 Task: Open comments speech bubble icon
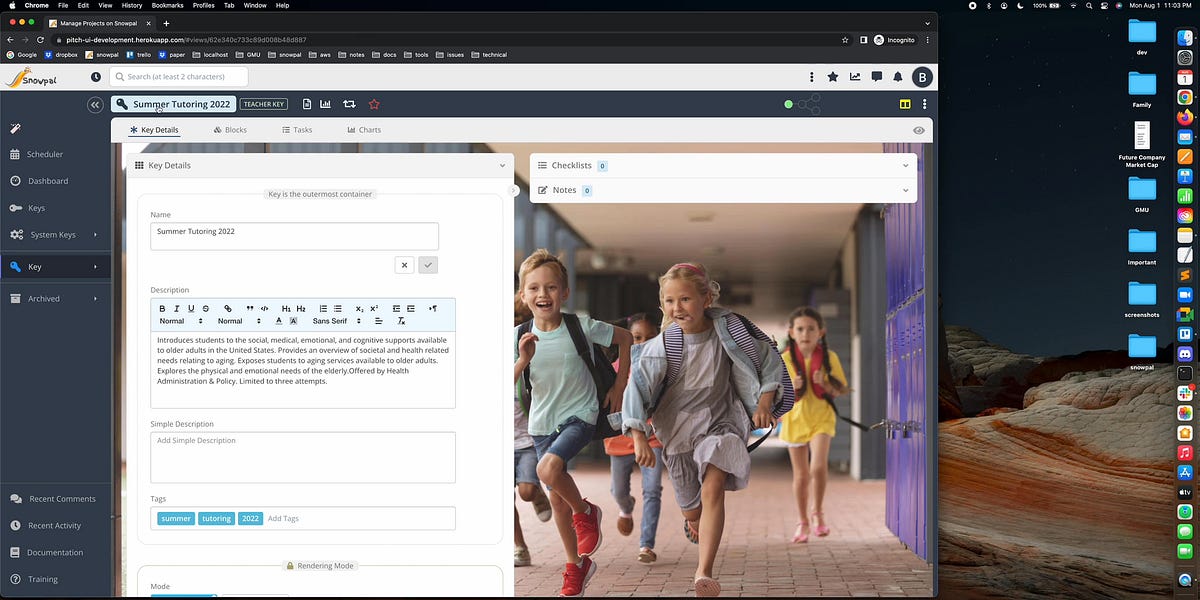click(x=877, y=76)
